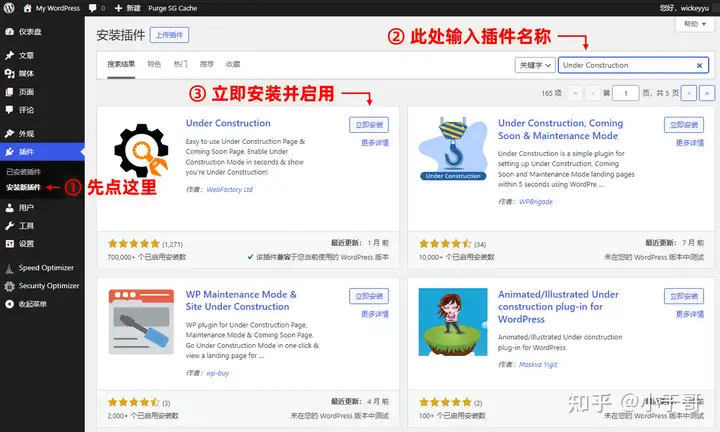Switch to the 搜索结果 tab
Image resolution: width=720 pixels, height=432 pixels.
(x=121, y=64)
